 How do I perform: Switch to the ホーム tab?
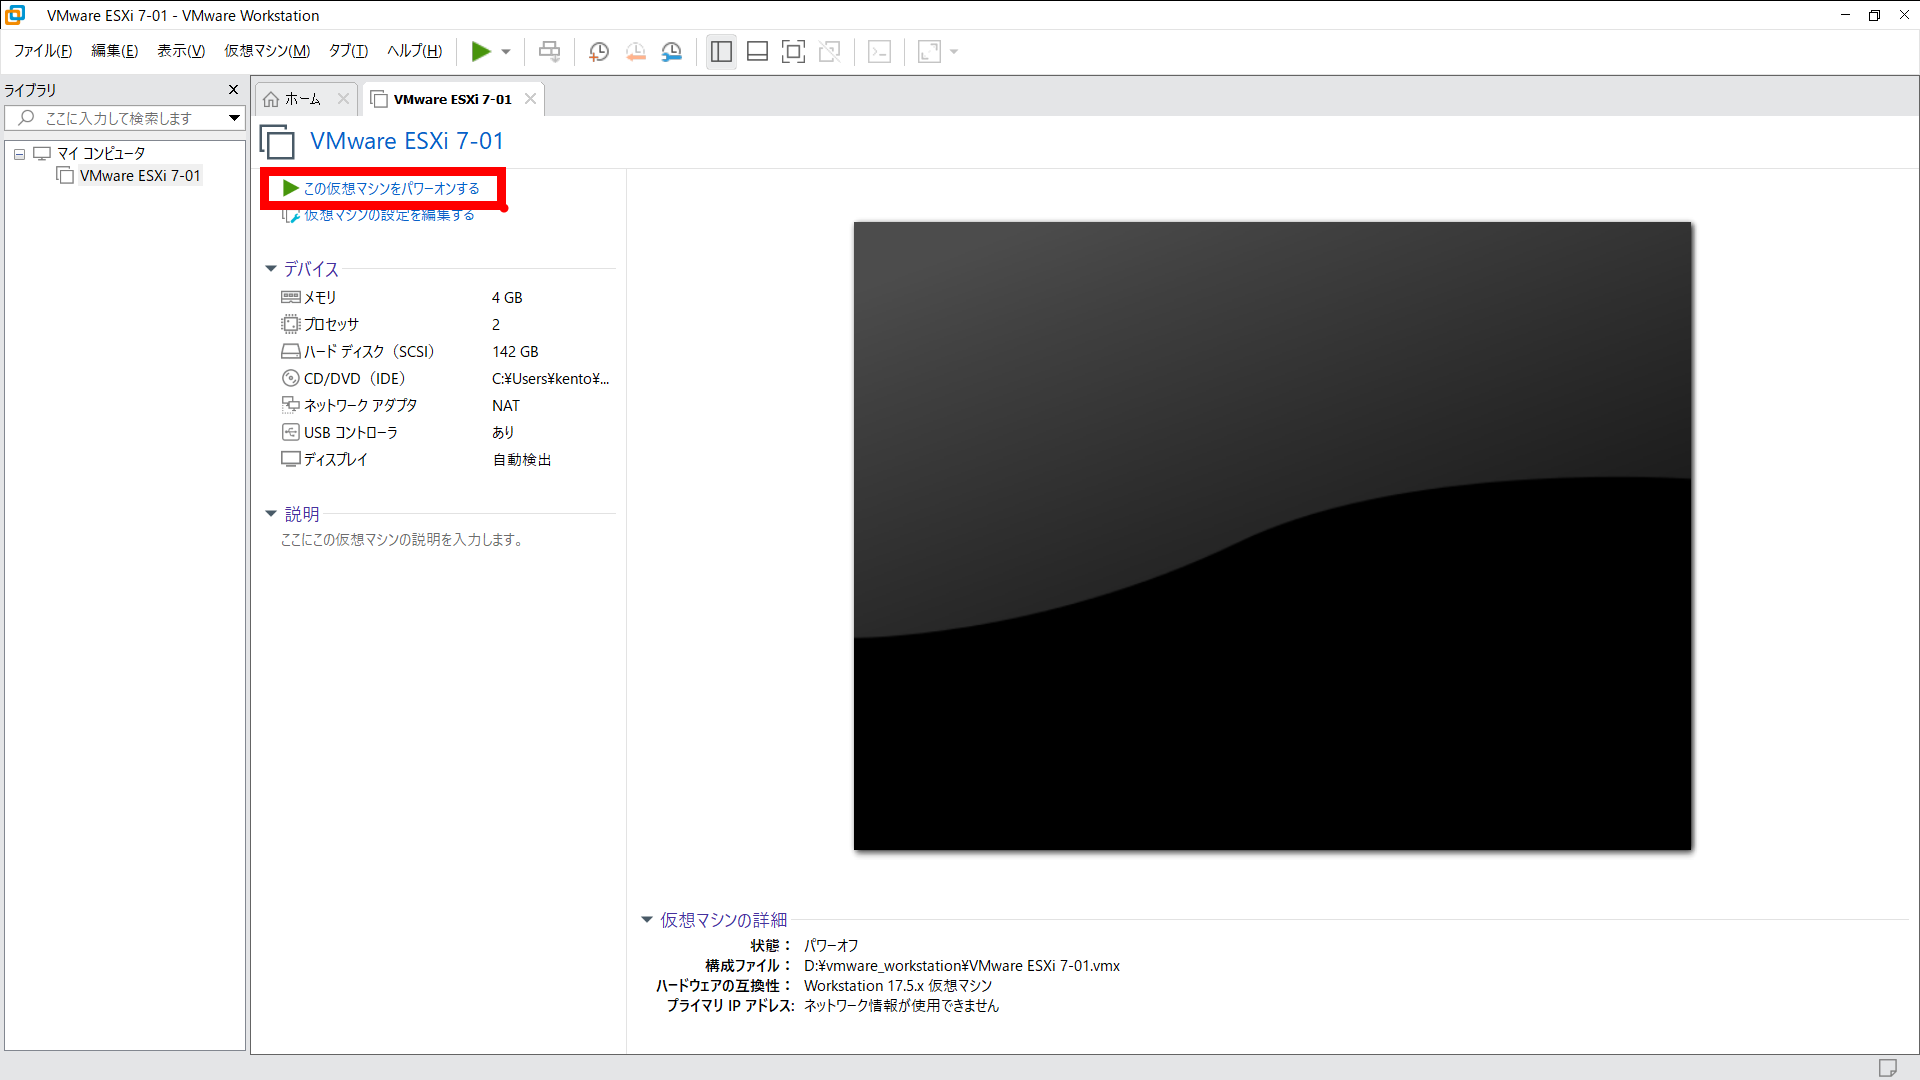(x=301, y=99)
